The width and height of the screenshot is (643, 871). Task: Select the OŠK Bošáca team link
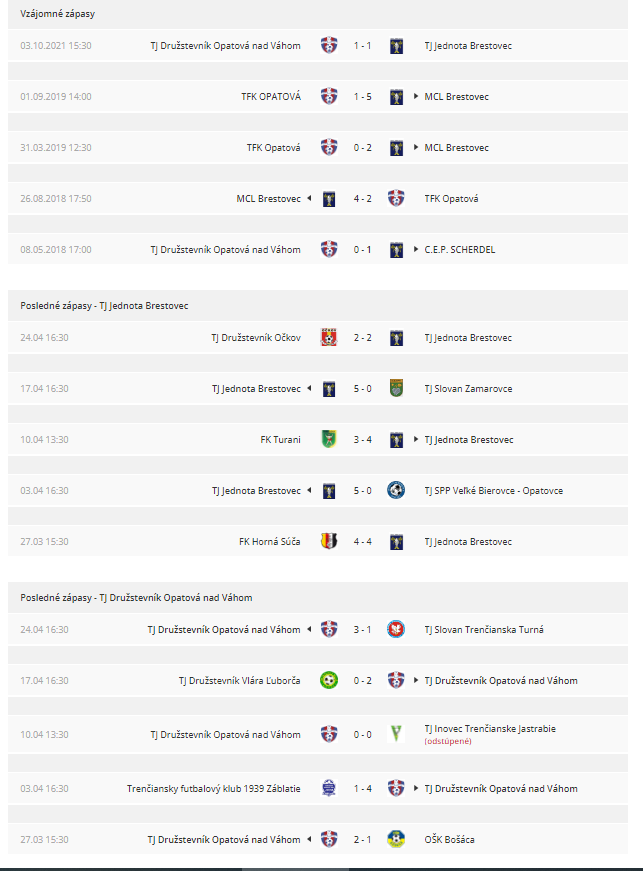449,839
